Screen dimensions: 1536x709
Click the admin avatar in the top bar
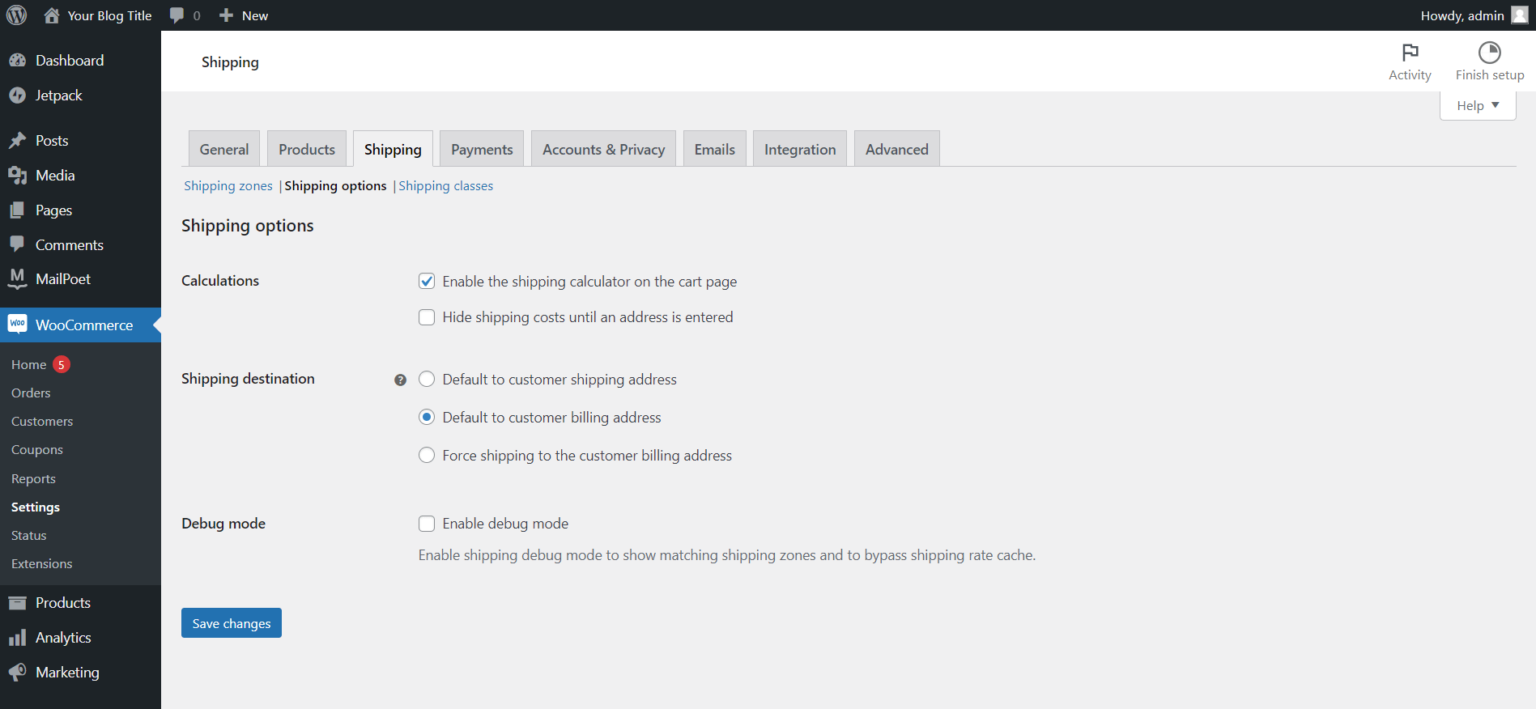pyautogui.click(x=1520, y=15)
